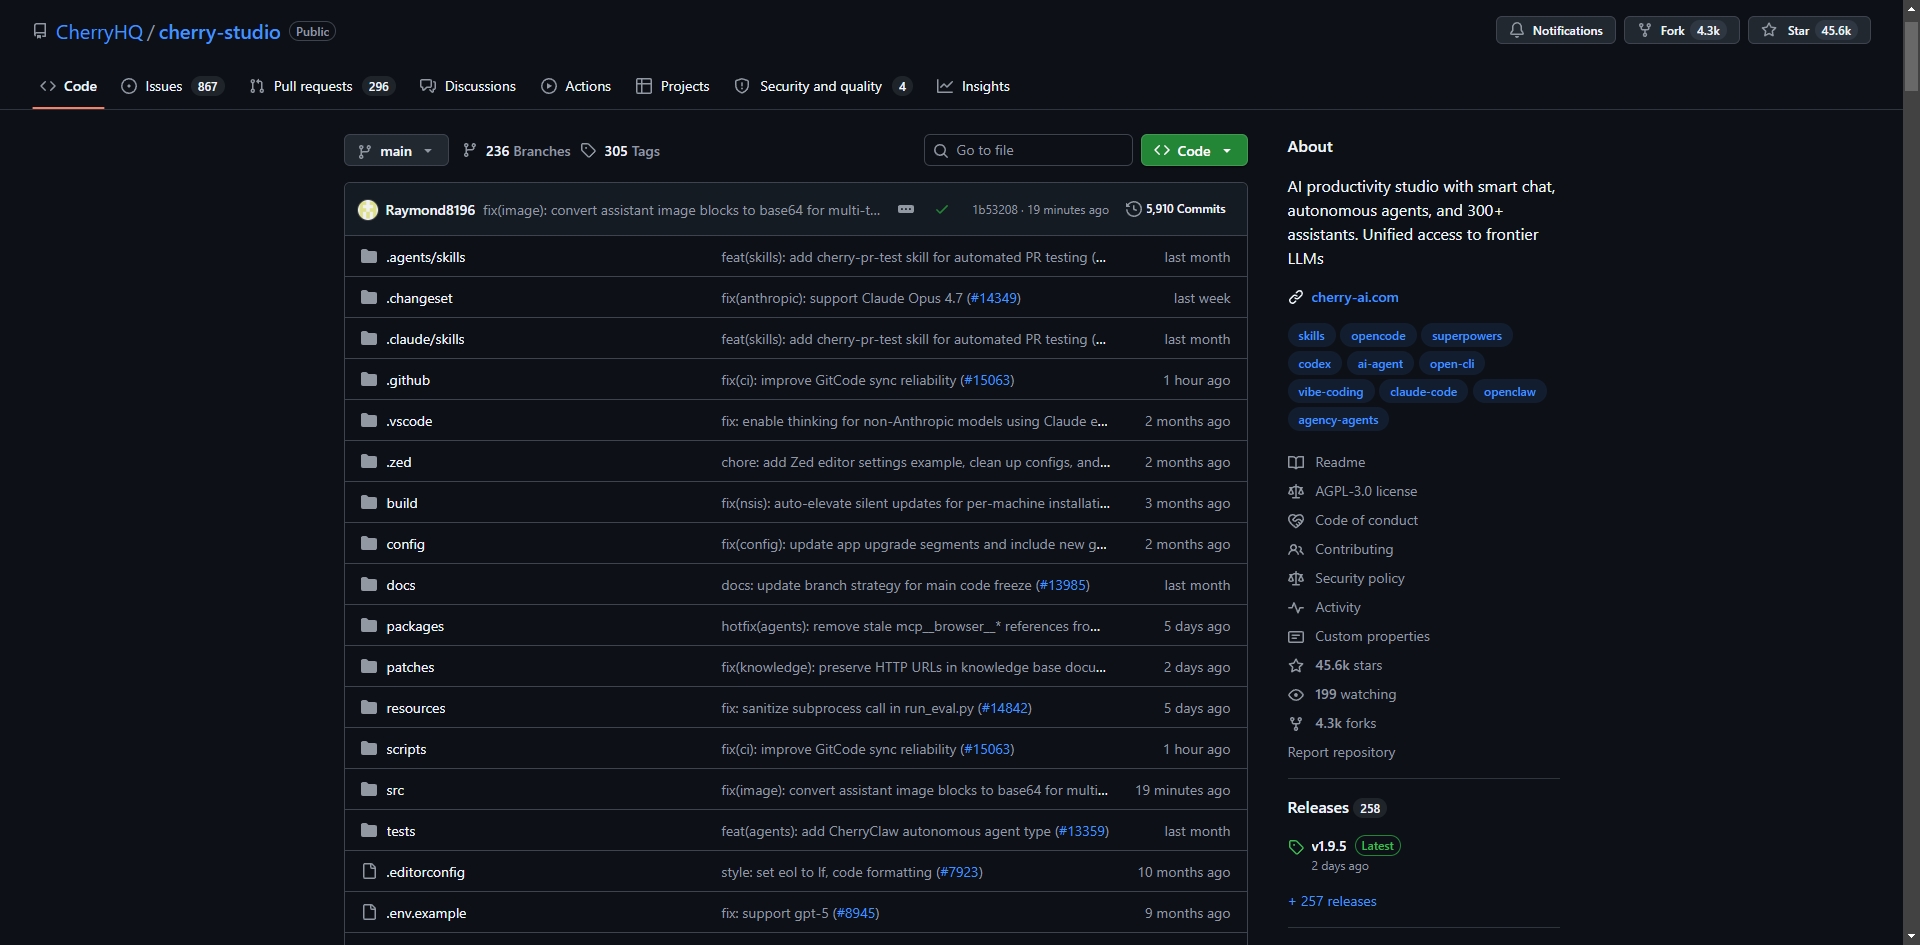Open pull request #14349 link

click(x=994, y=298)
